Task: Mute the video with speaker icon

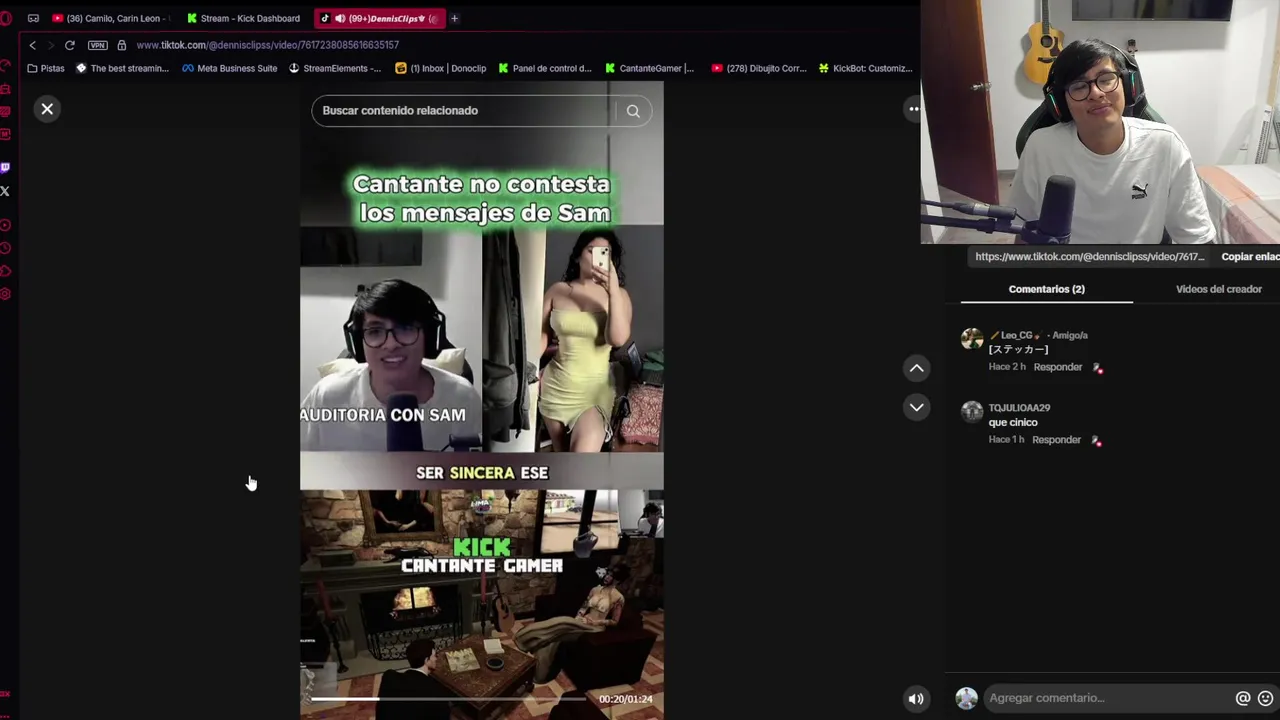Action: pyautogui.click(x=915, y=699)
